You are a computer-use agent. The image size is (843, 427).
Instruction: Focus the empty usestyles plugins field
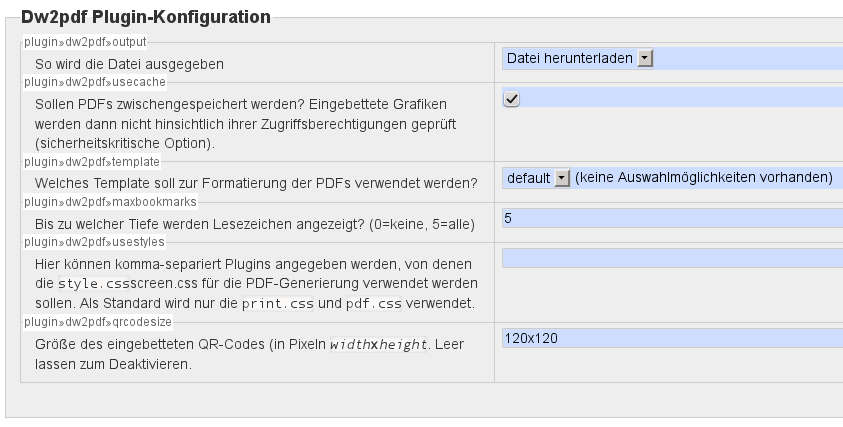tap(670, 258)
